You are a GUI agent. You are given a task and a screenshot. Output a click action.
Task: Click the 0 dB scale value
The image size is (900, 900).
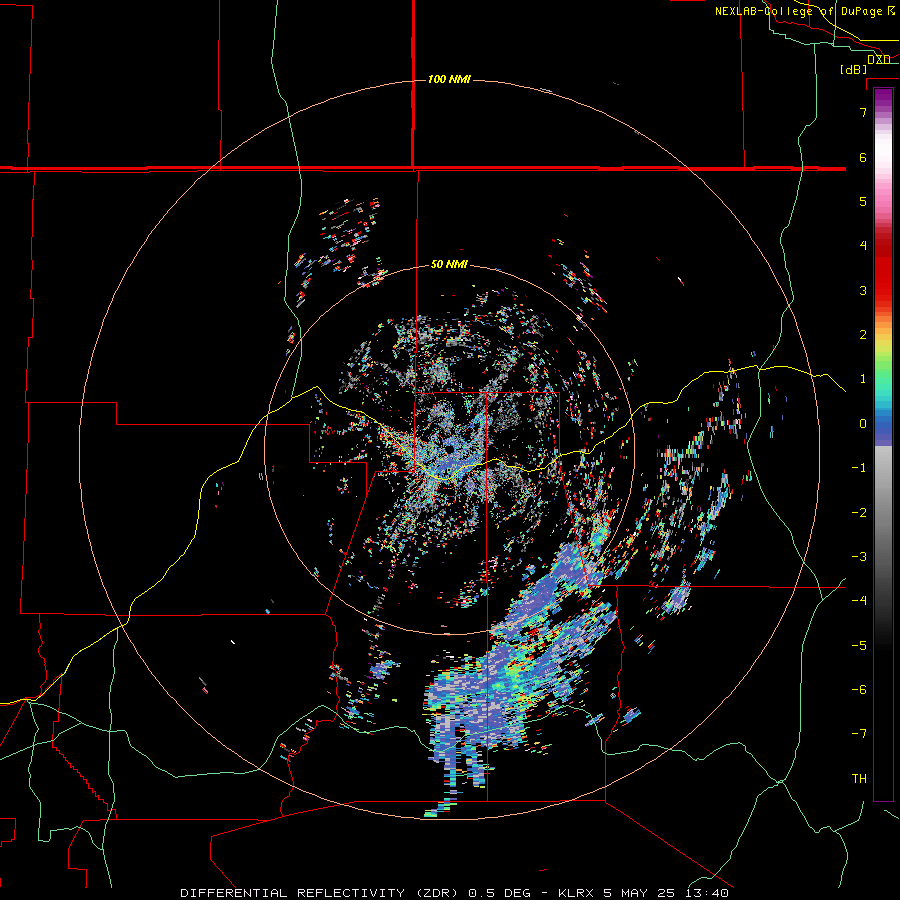coord(863,424)
